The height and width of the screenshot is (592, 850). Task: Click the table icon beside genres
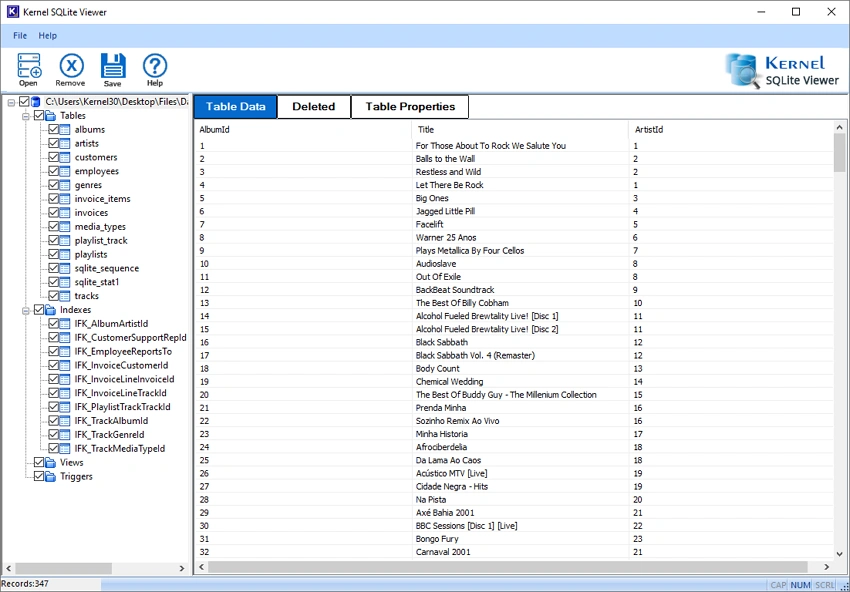65,185
